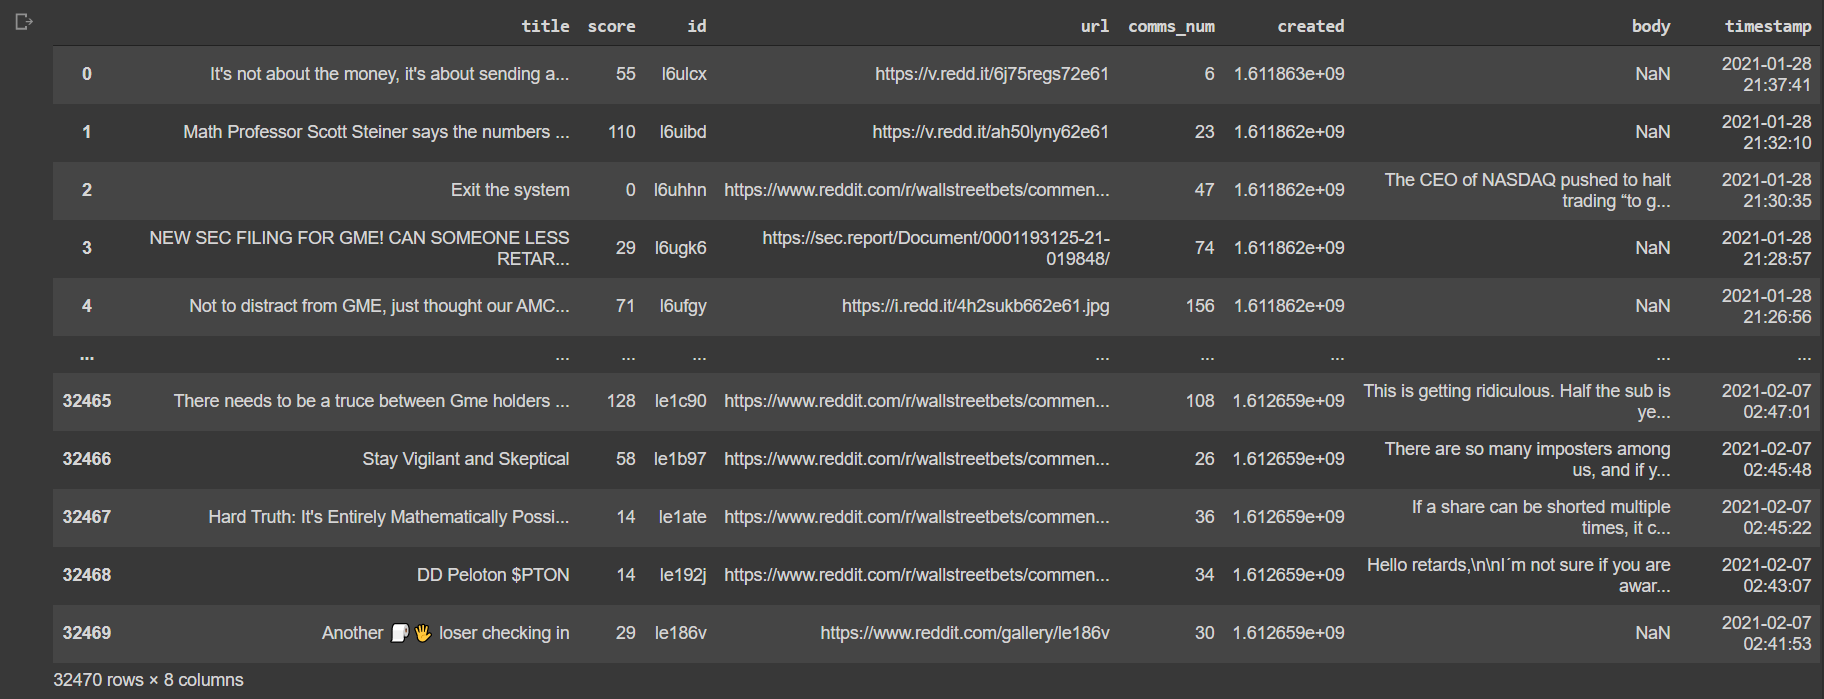Select row index 32465
The height and width of the screenshot is (699, 1824).
pos(87,401)
